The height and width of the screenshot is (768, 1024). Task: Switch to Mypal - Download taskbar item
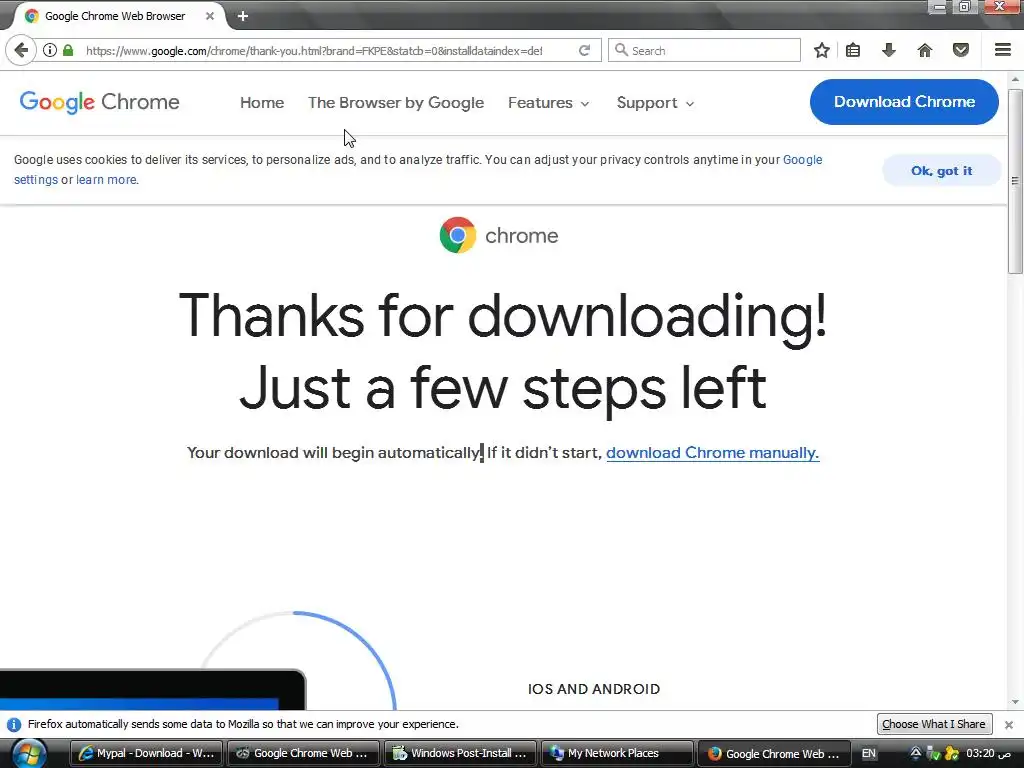click(146, 754)
